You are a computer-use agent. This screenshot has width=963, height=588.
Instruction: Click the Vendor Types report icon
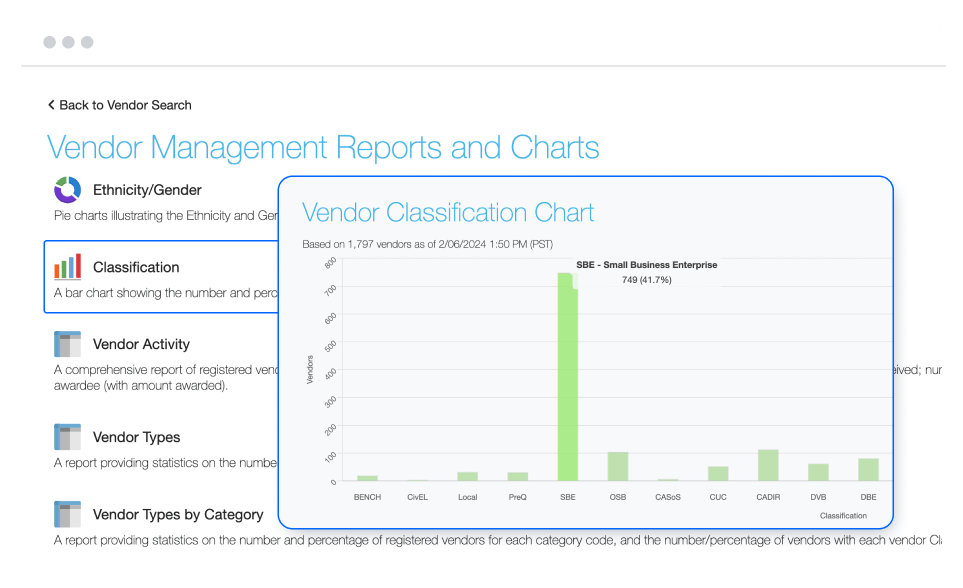[67, 436]
